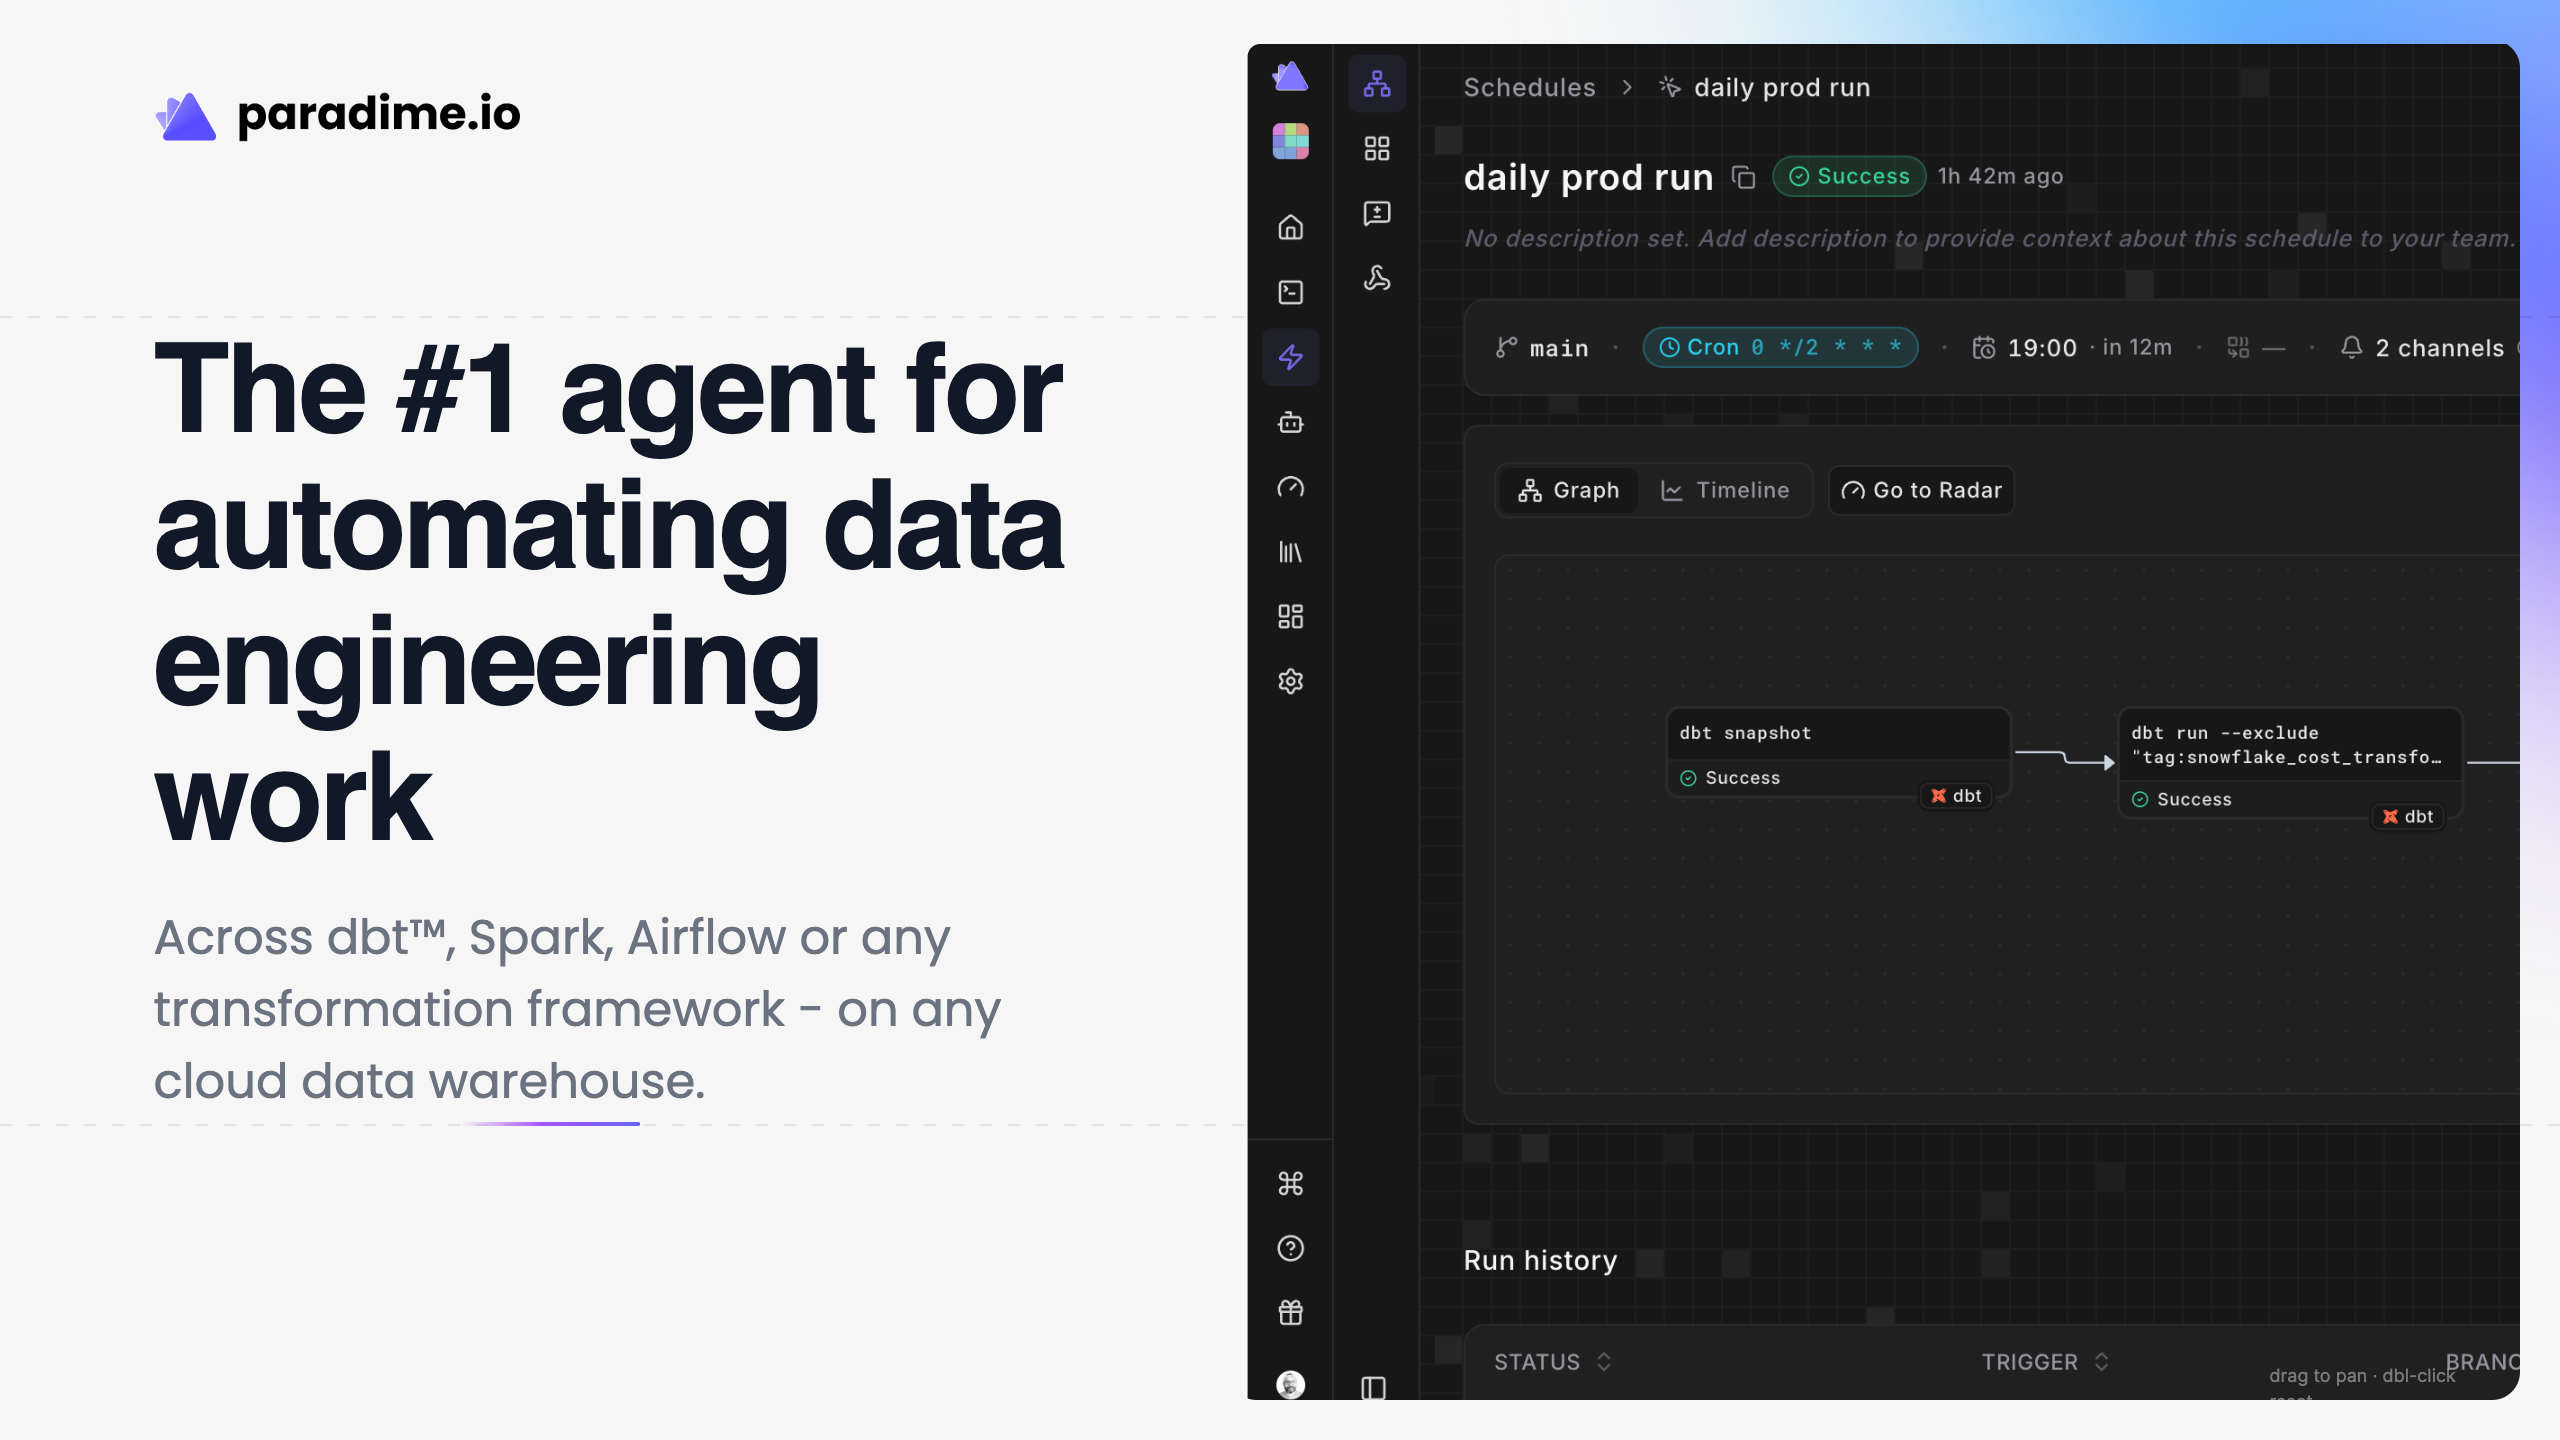The height and width of the screenshot is (1440, 2560).
Task: Open the terminal code editor icon
Action: pos(1290,292)
